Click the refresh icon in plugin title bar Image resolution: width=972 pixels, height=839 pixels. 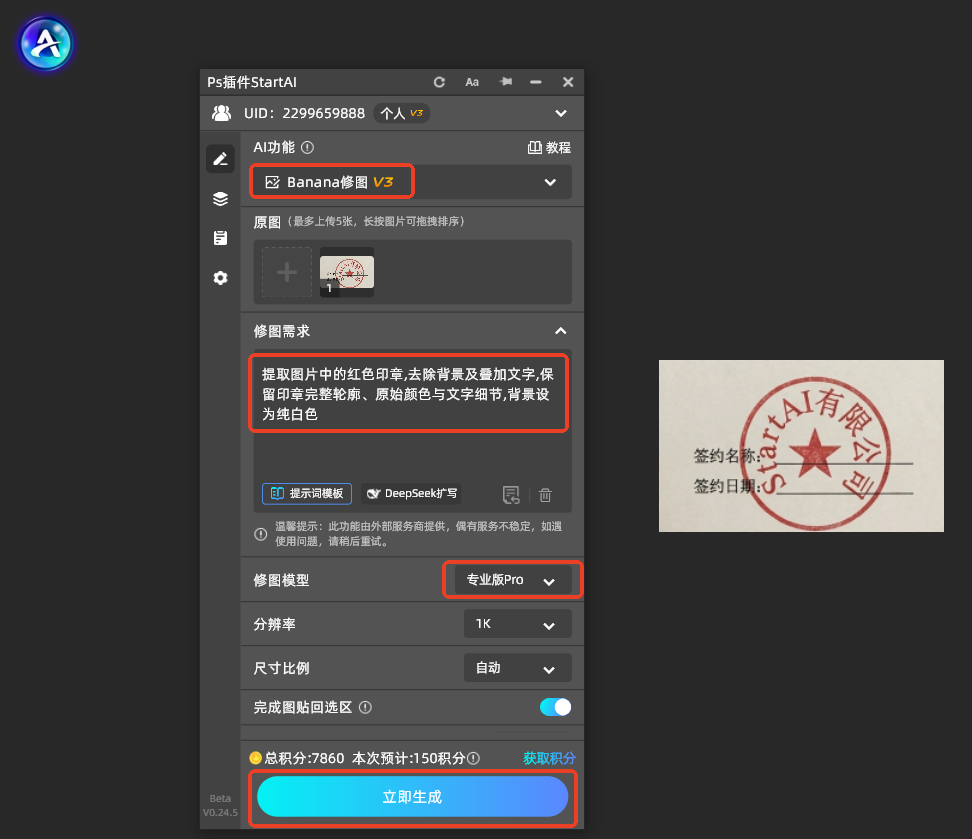(x=440, y=82)
